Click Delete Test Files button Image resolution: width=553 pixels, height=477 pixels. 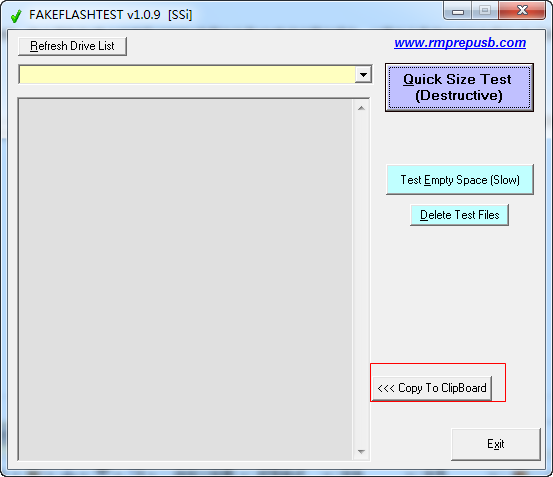[x=459, y=215]
